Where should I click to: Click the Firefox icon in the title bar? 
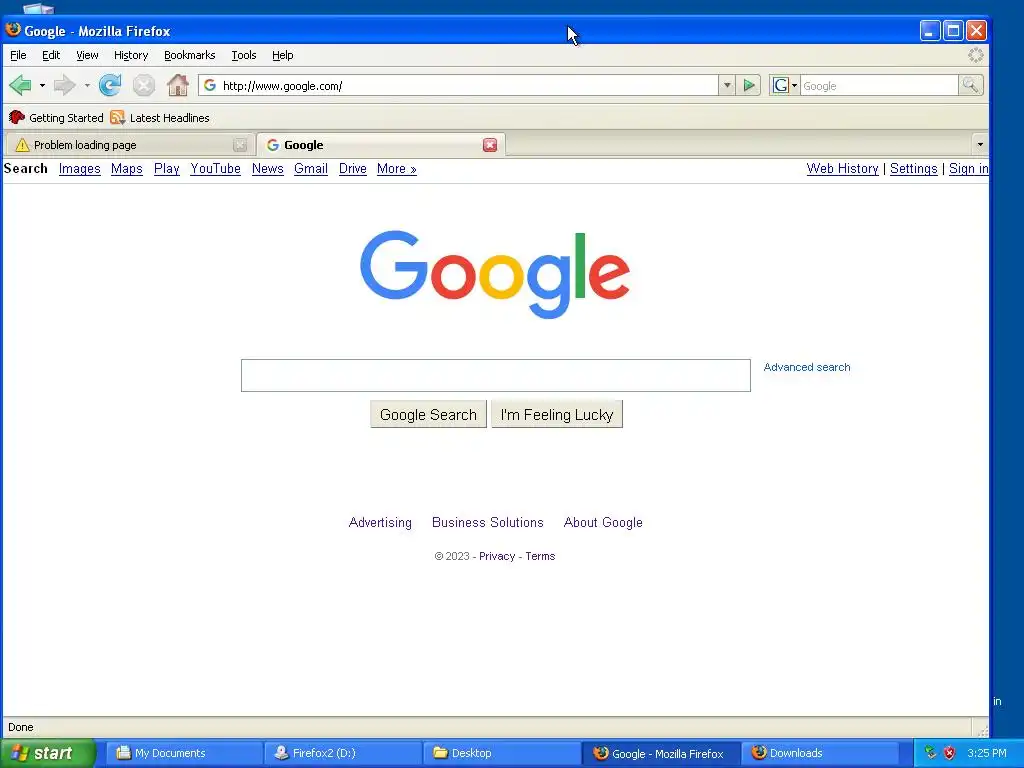click(x=12, y=30)
